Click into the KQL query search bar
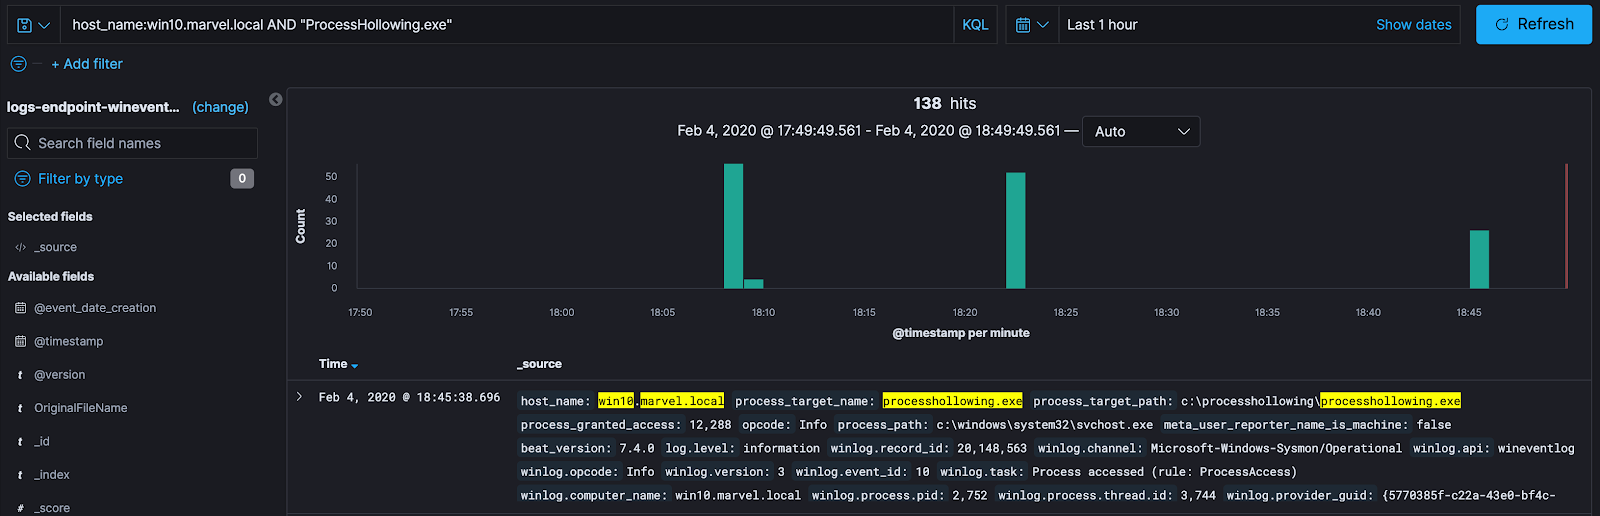The width and height of the screenshot is (1600, 516). pyautogui.click(x=507, y=25)
